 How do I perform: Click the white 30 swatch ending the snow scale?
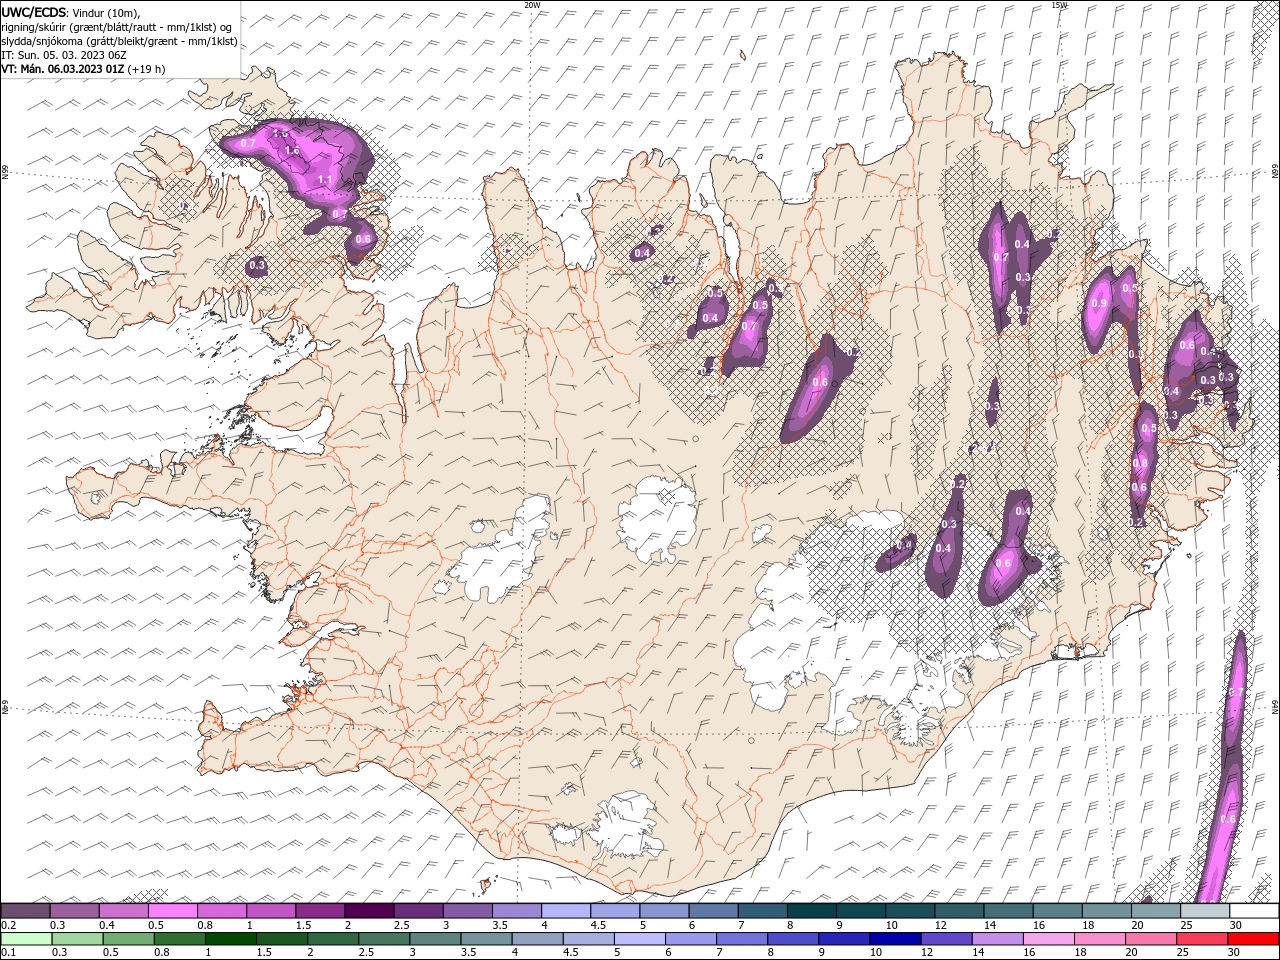tap(1254, 911)
